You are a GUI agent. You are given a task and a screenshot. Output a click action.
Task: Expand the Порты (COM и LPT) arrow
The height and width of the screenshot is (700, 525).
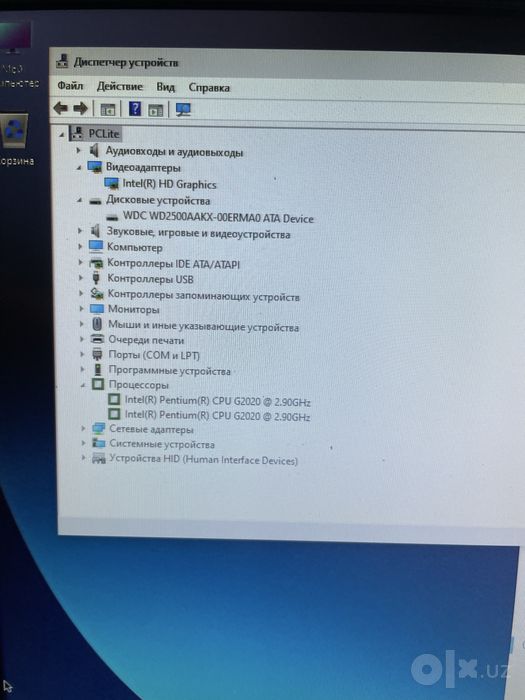tap(82, 354)
